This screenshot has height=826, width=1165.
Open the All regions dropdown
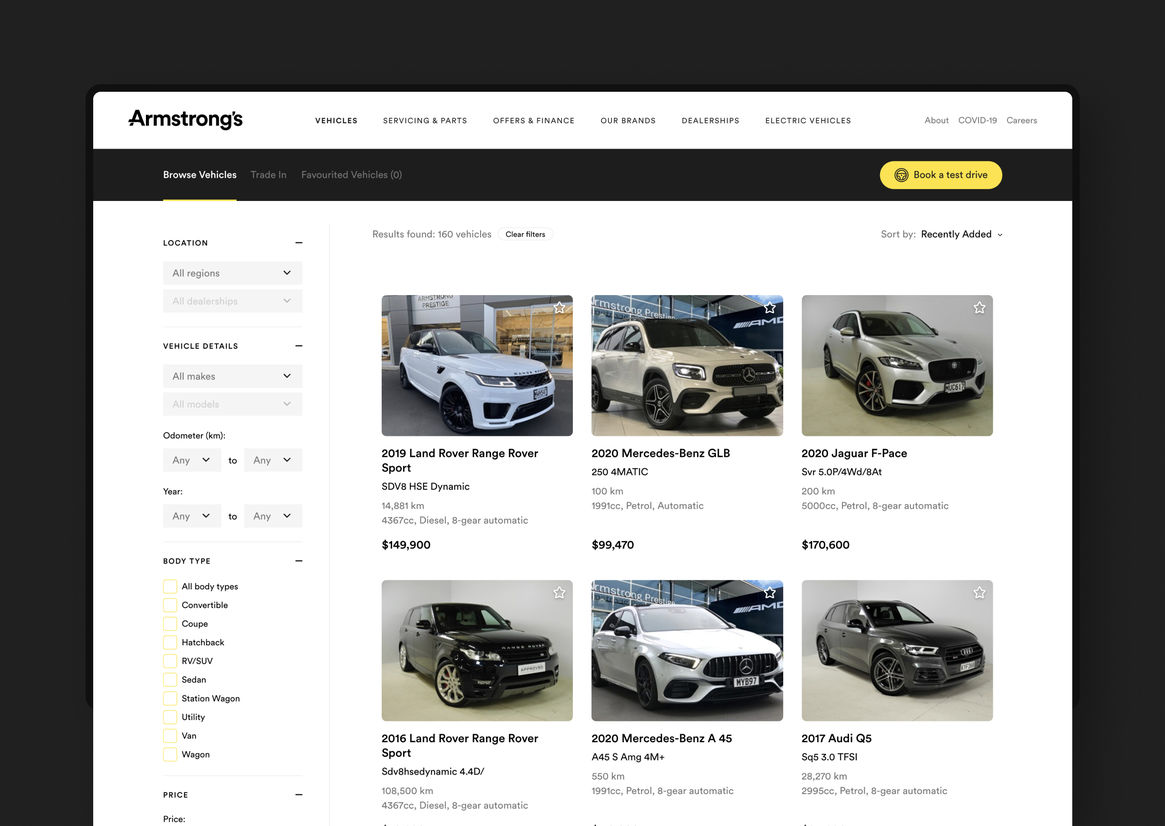(x=232, y=273)
